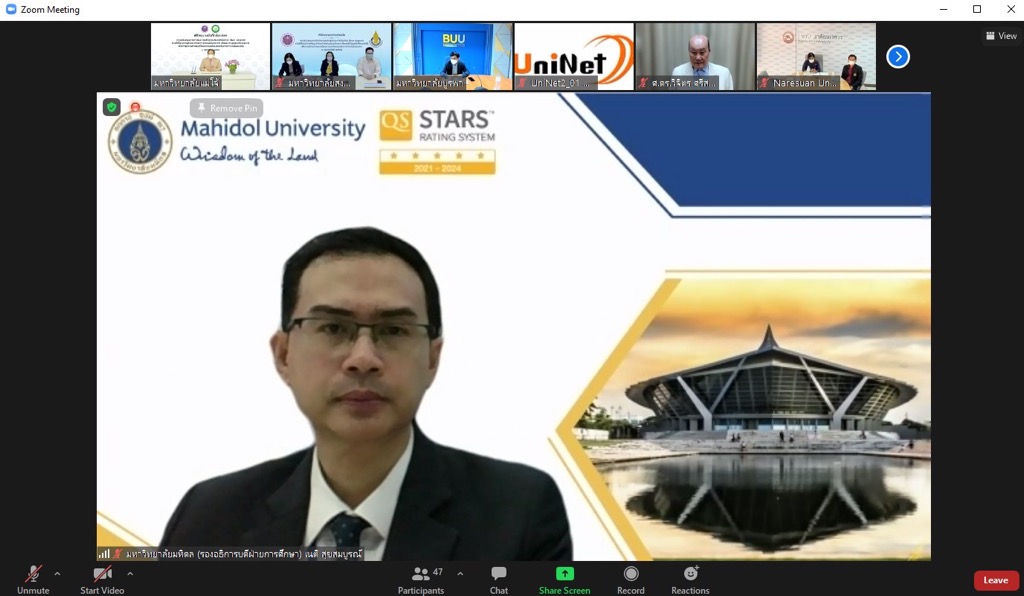Start Video from the meeting toolbar
1024x596 pixels.
click(x=102, y=579)
